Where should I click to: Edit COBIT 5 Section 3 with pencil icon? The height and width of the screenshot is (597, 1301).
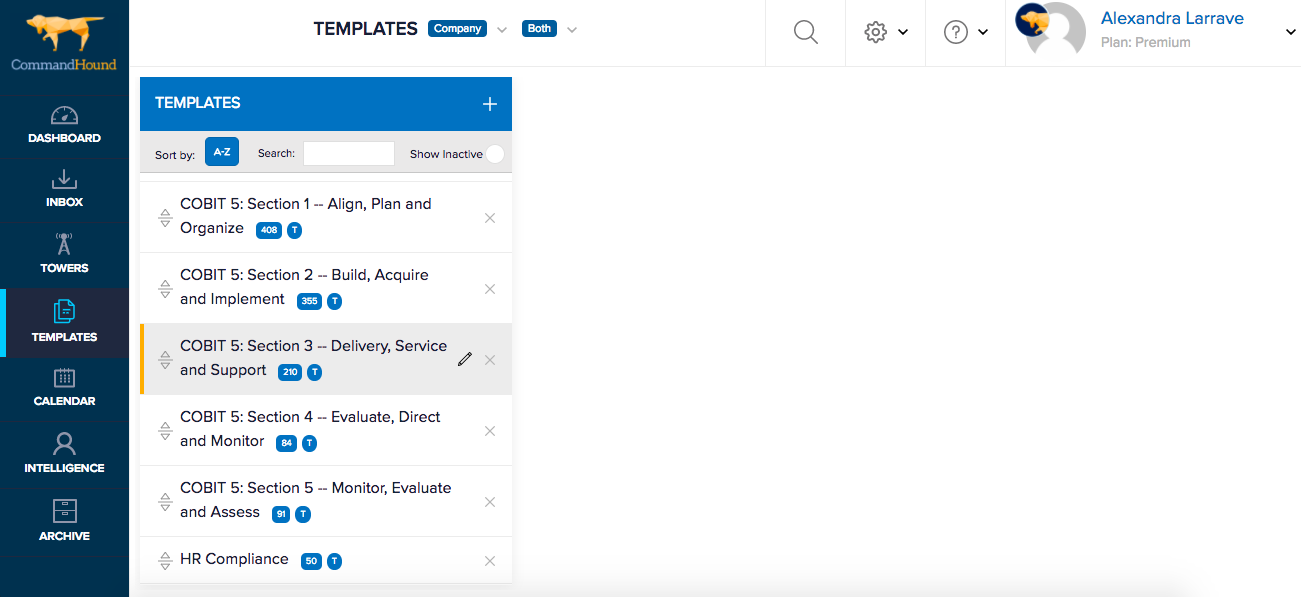(464, 360)
